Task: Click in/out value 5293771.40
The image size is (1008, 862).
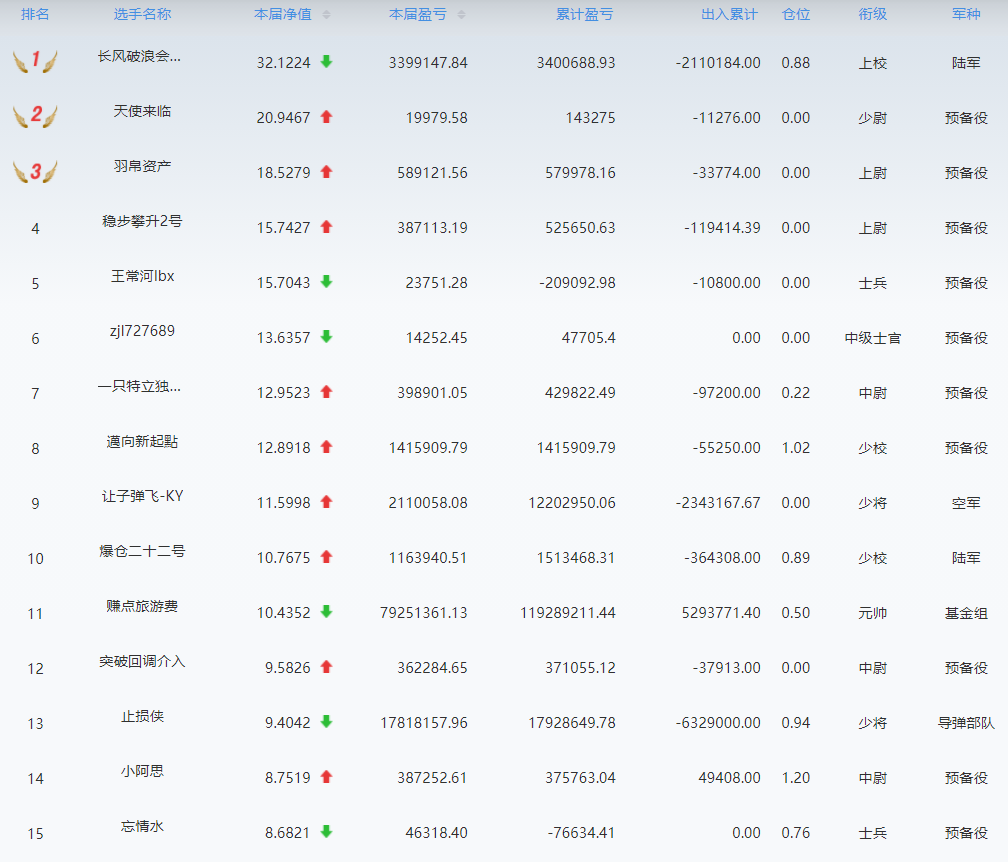Action: (721, 613)
